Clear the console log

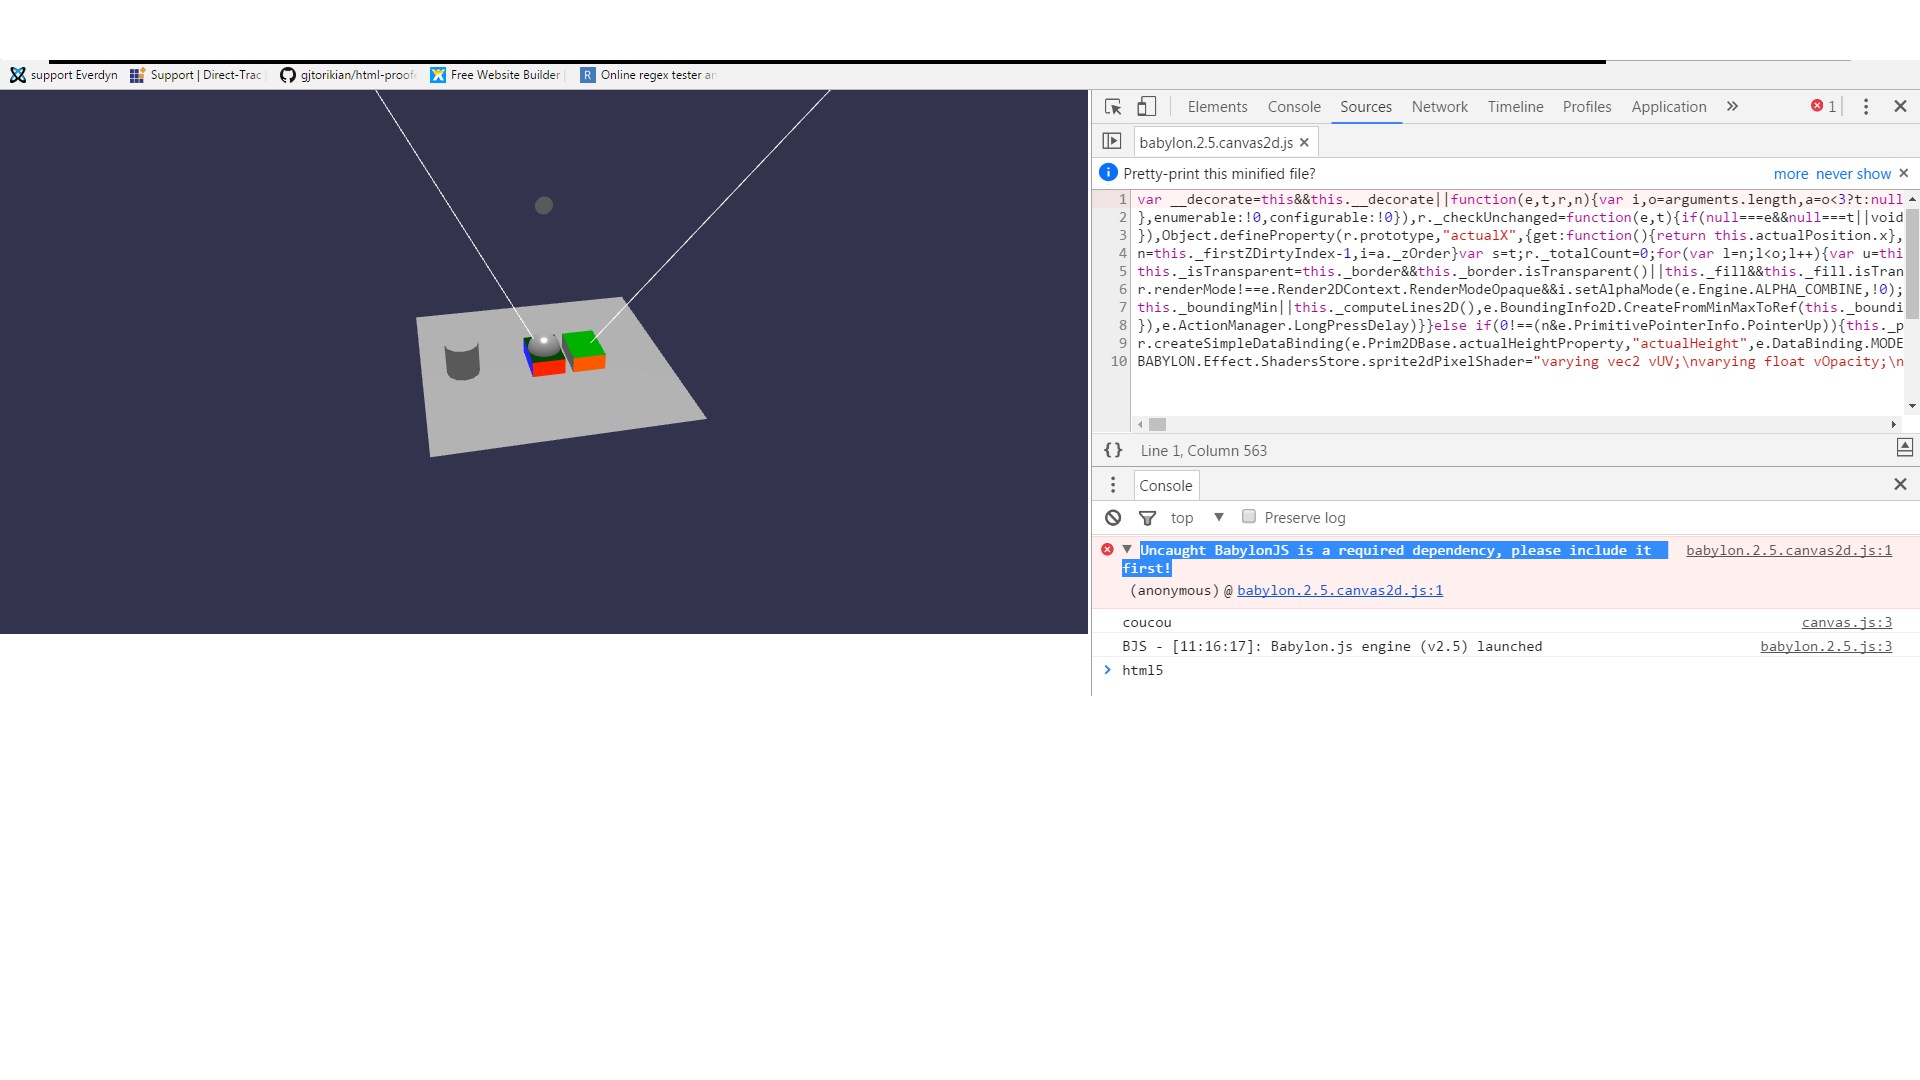click(x=1113, y=517)
